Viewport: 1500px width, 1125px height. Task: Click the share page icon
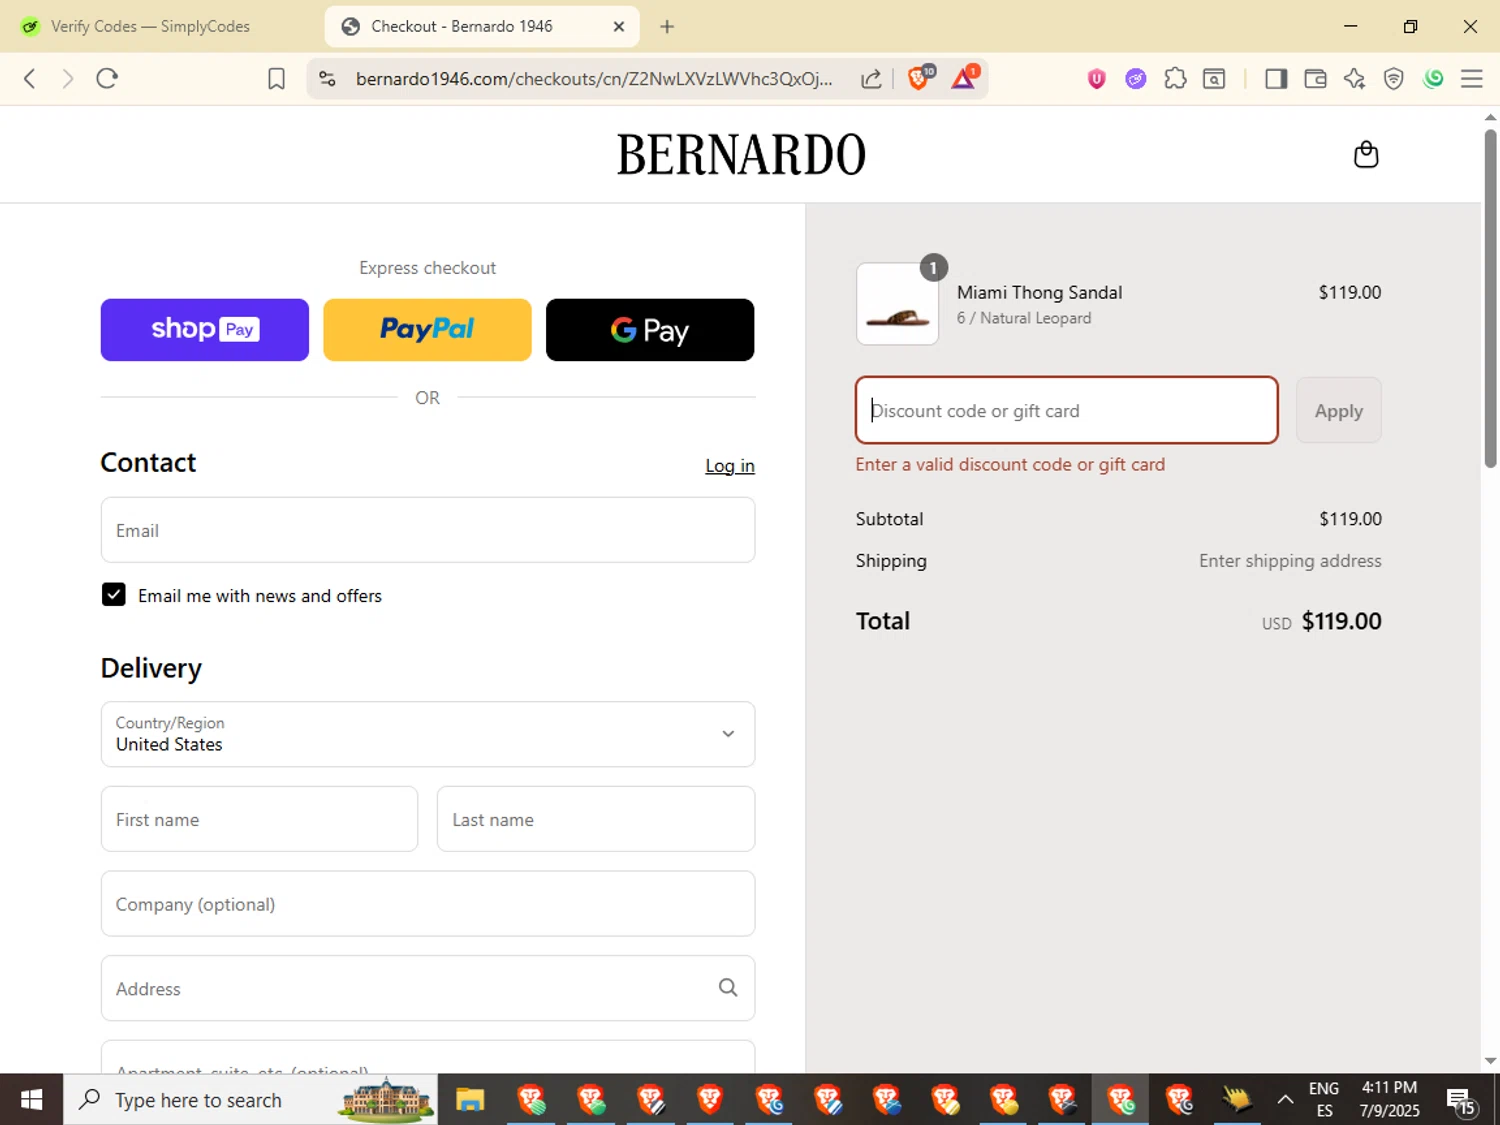871,79
